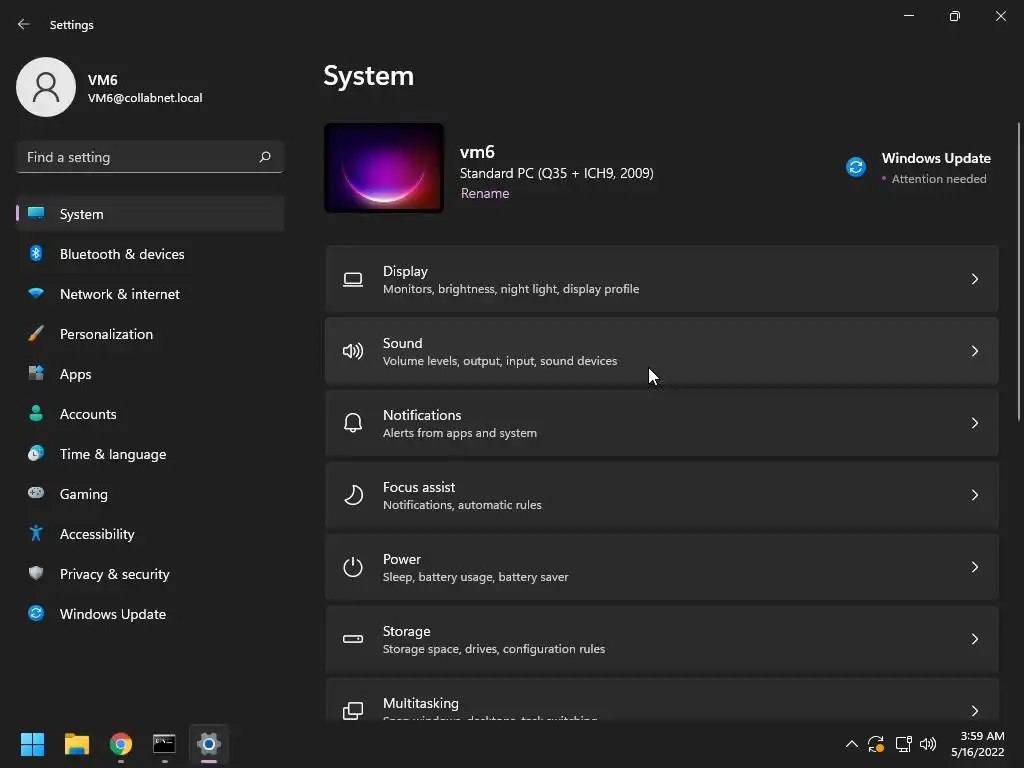
Task: Click the "Sleep, battery usage, battery saver" text
Action: pos(475,577)
